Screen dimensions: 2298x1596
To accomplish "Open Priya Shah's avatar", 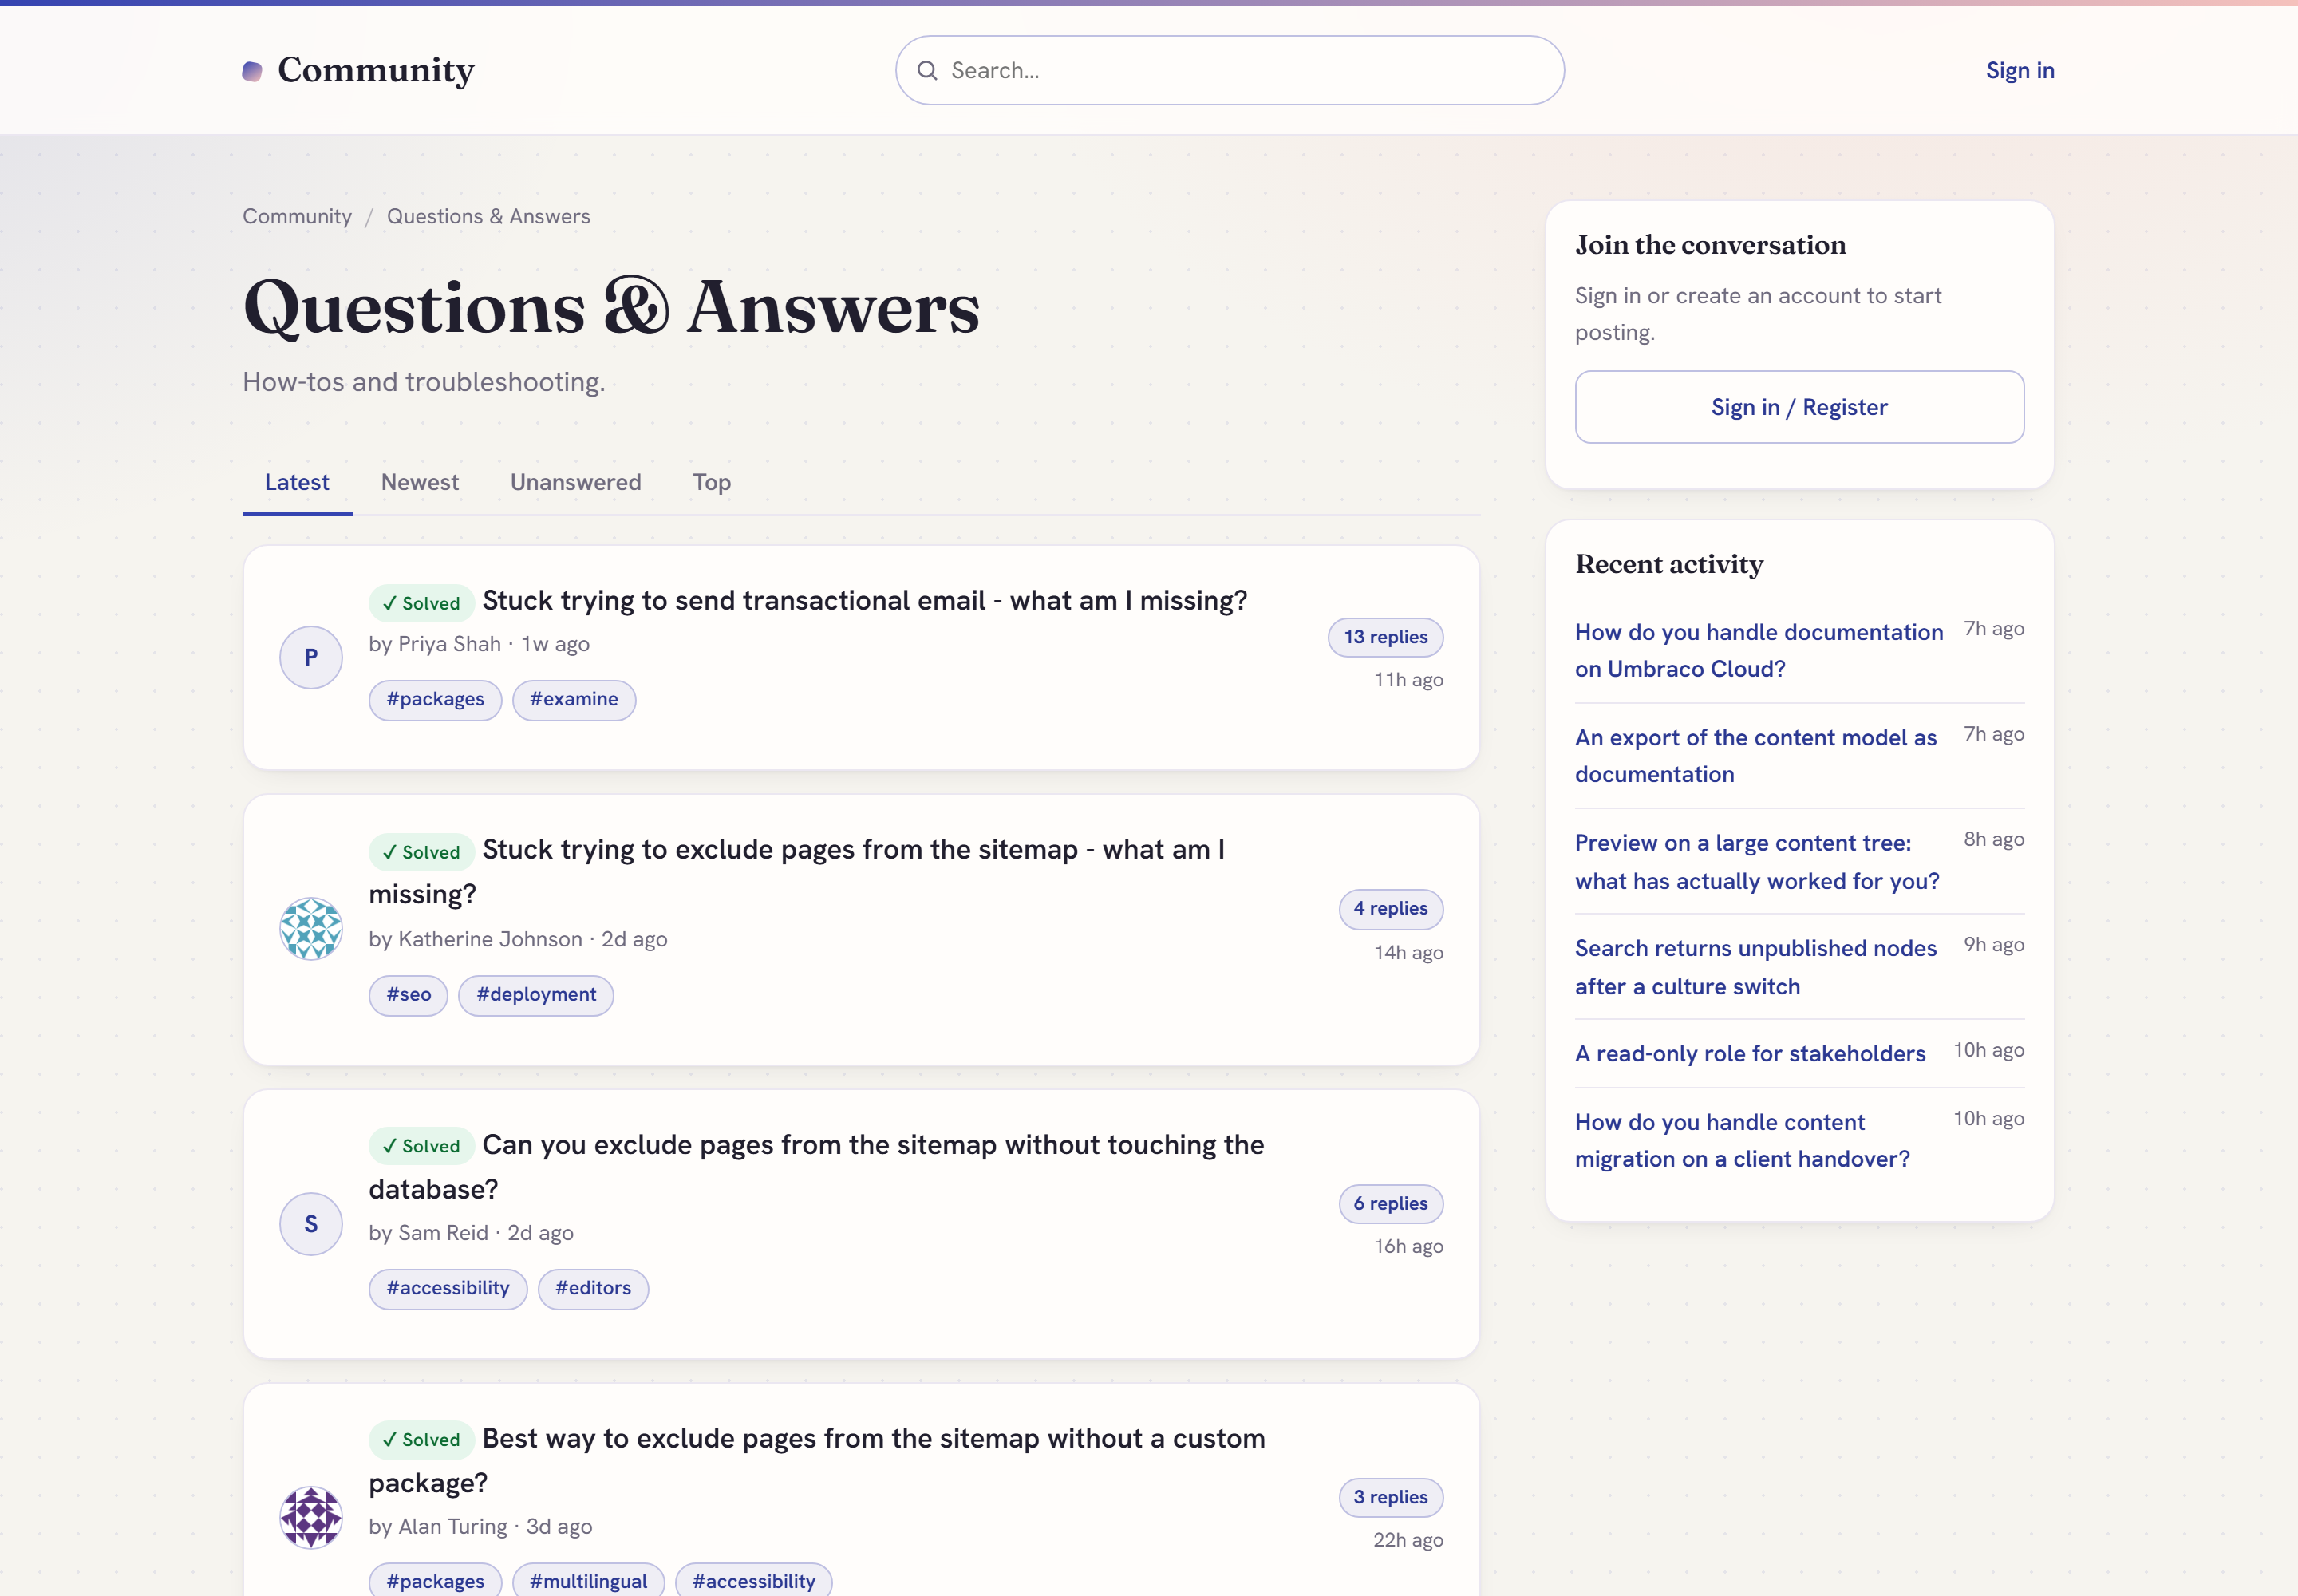I will (x=311, y=657).
